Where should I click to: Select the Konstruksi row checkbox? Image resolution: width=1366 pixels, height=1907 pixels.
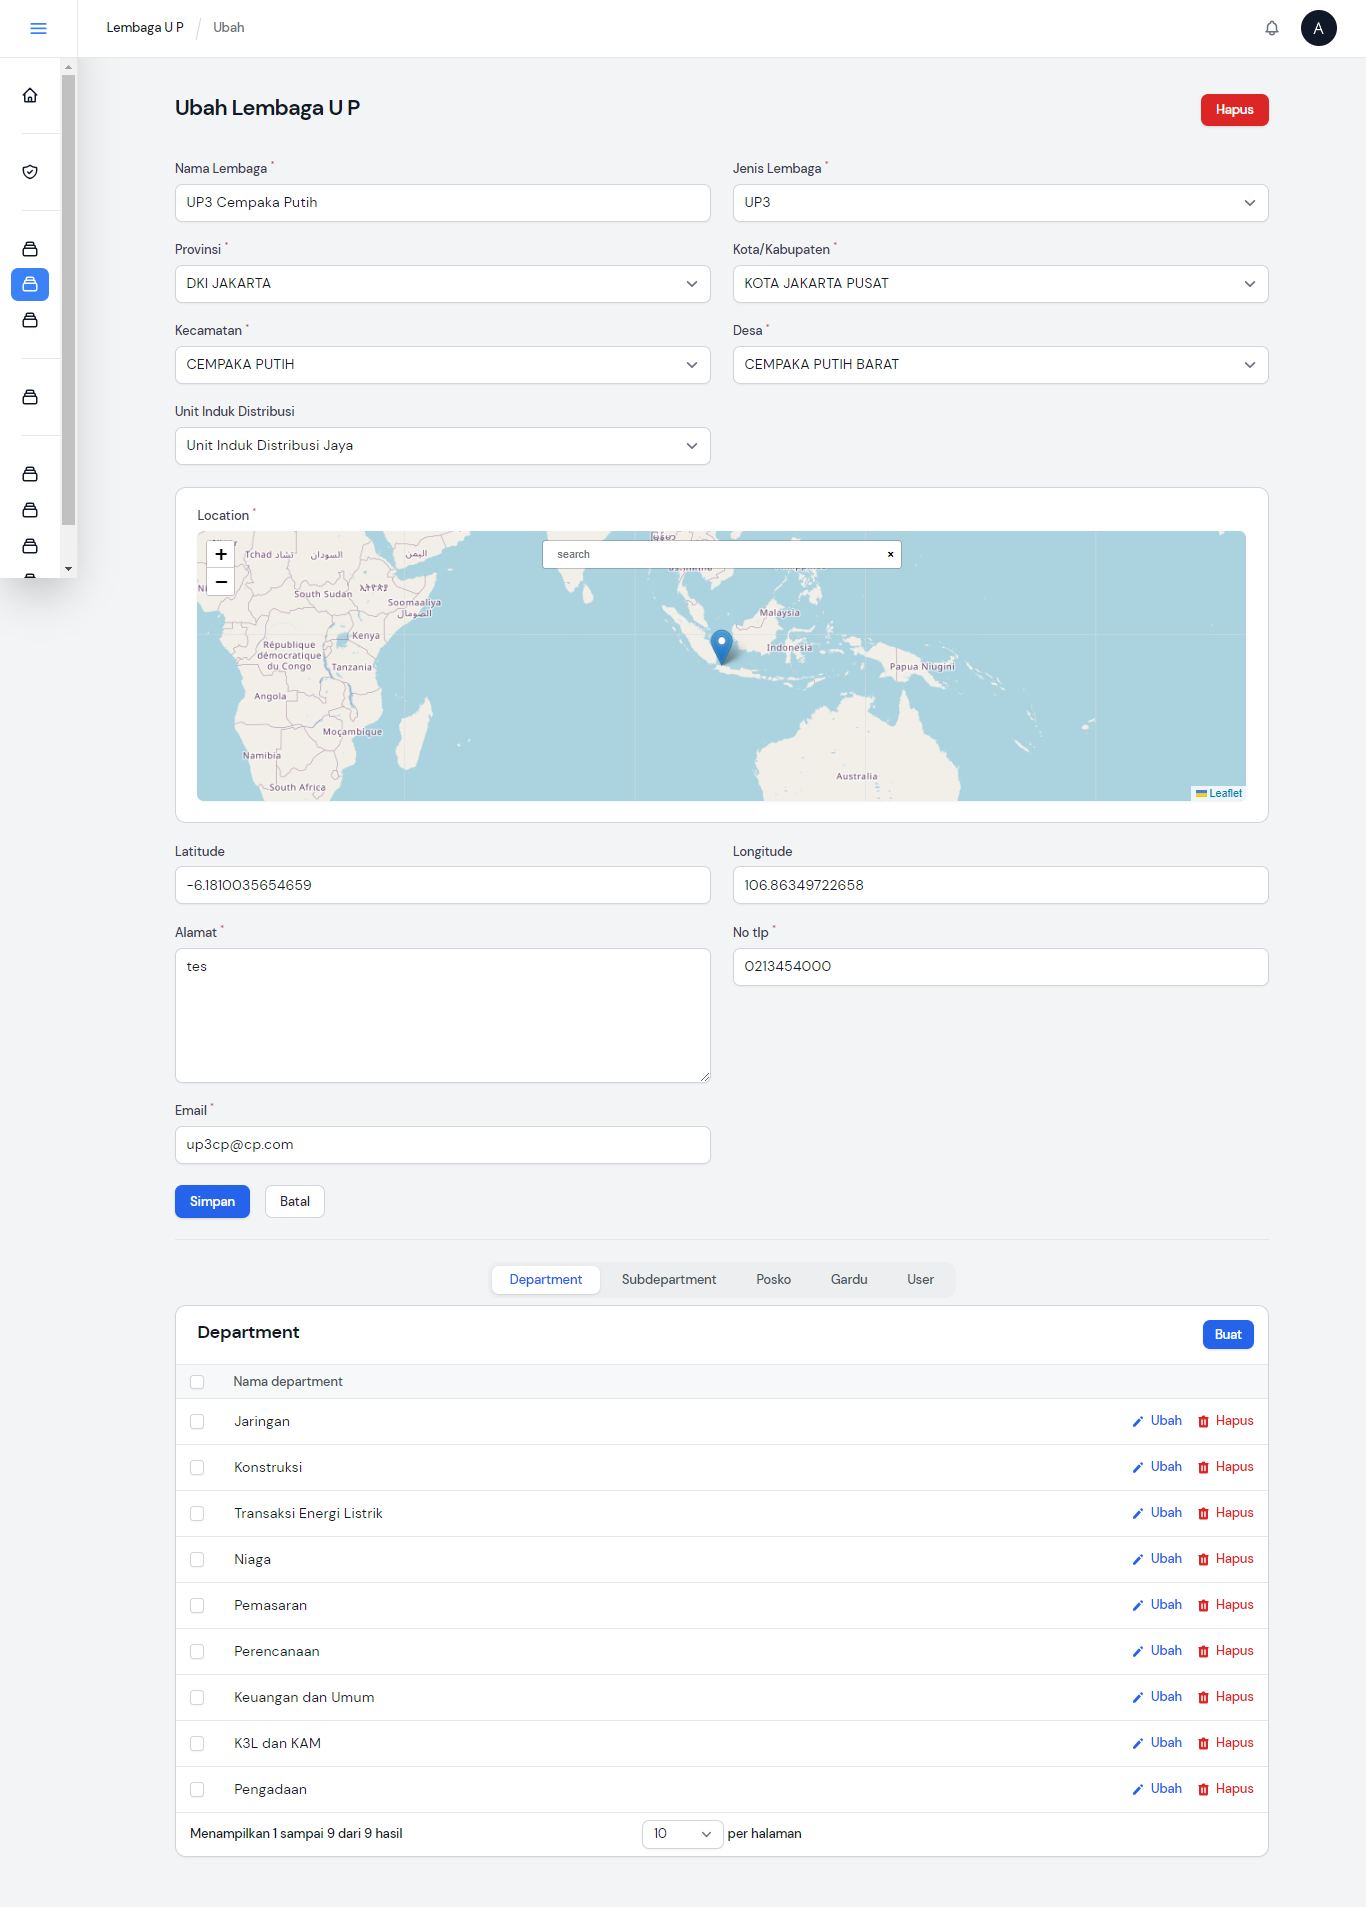197,1467
